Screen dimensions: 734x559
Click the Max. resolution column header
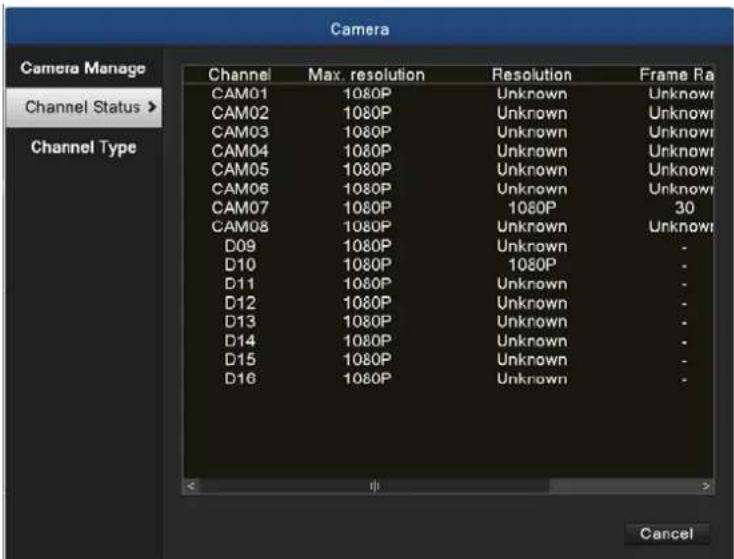367,74
